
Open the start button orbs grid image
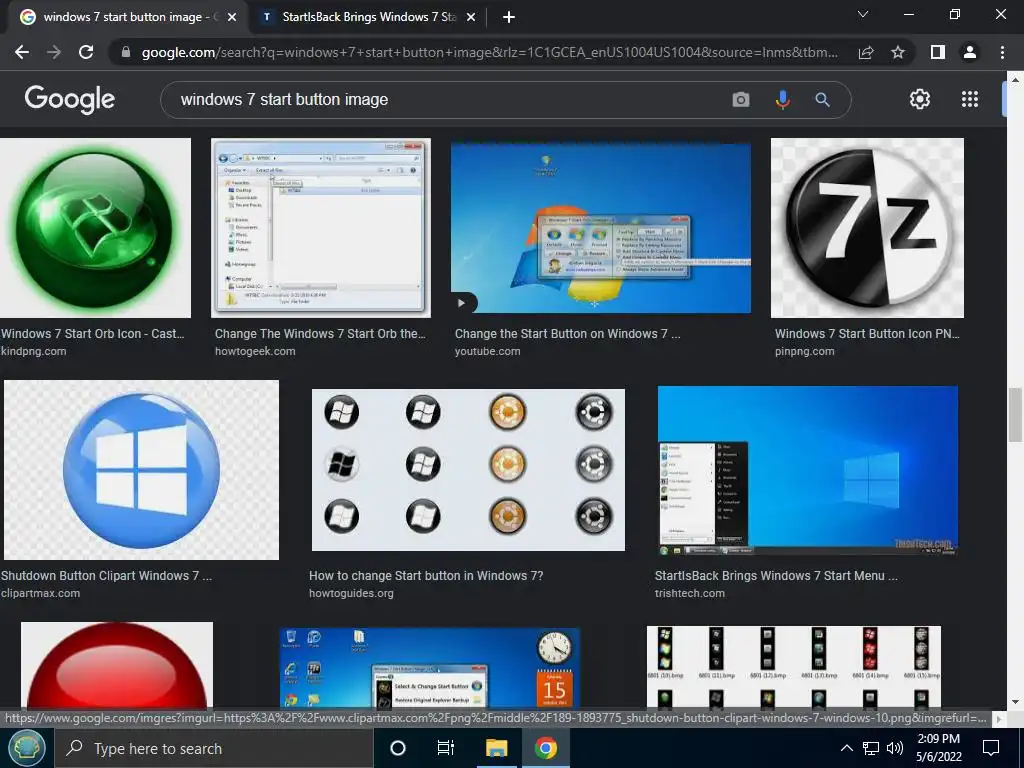click(x=468, y=470)
